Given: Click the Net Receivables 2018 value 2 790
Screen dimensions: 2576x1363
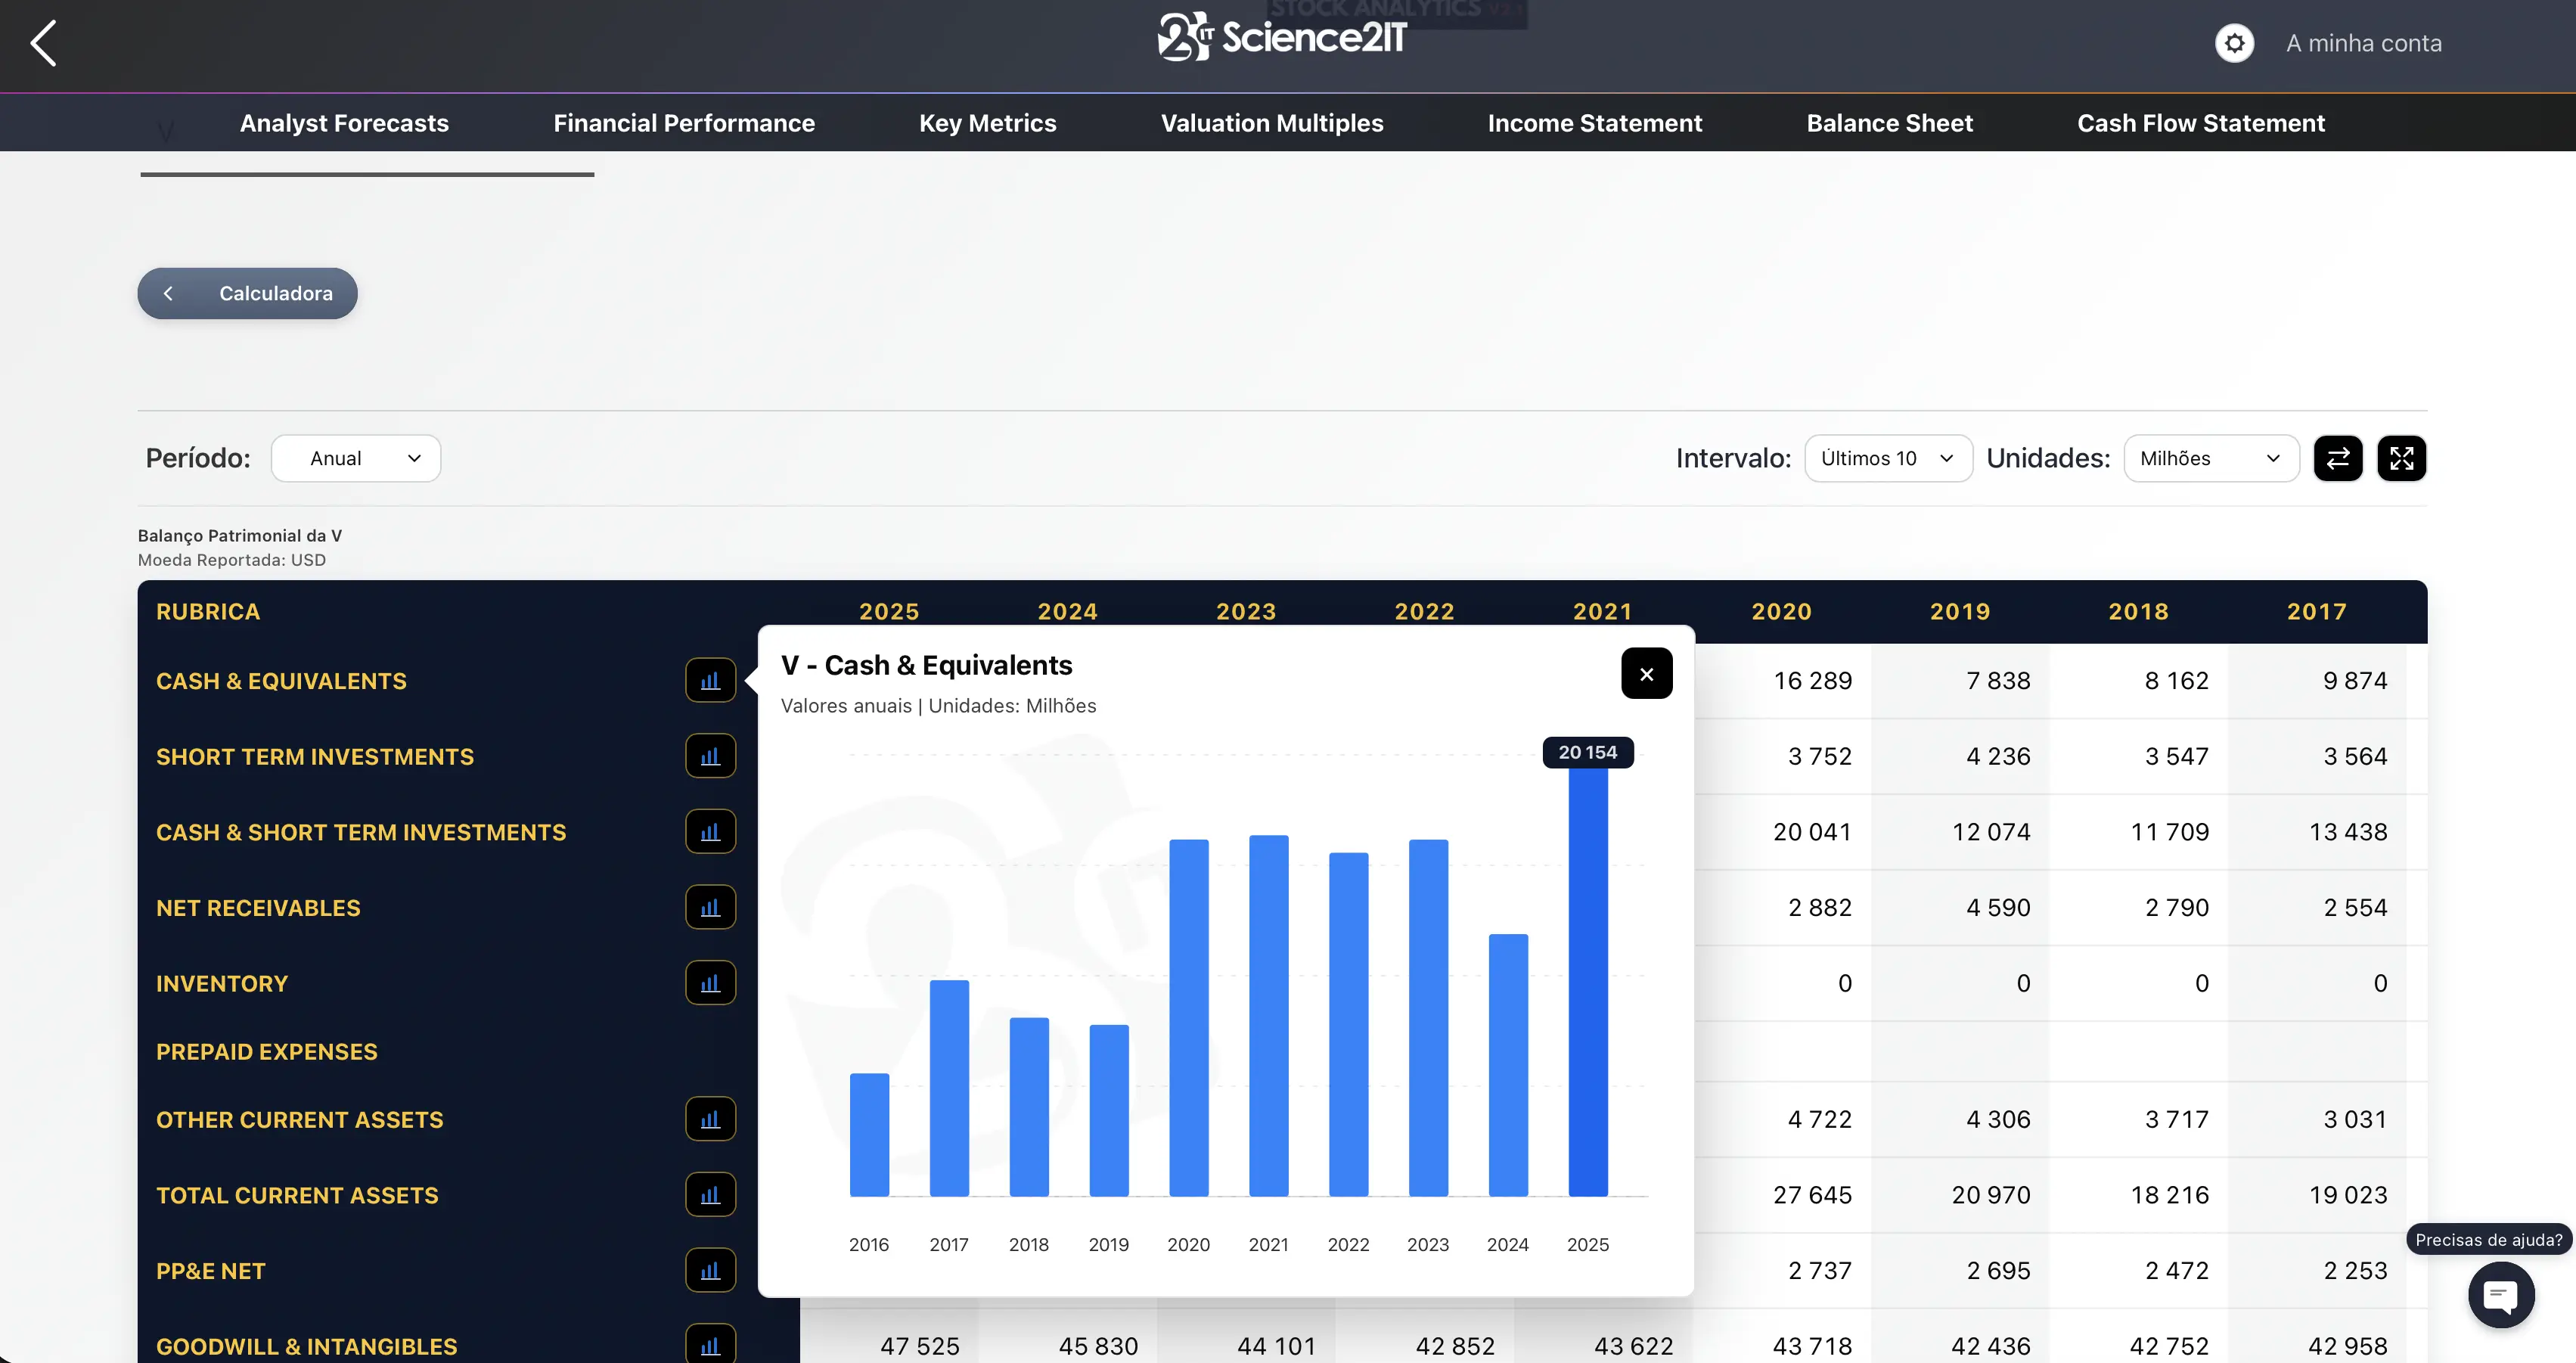Looking at the screenshot, I should click(x=2176, y=907).
